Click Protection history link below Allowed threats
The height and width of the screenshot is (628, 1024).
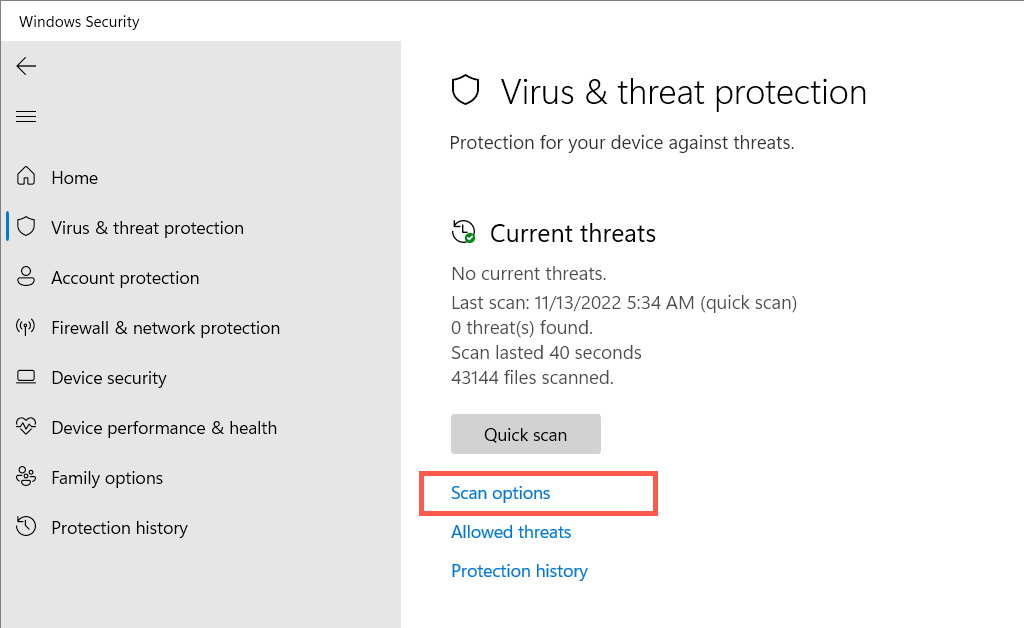pos(519,571)
